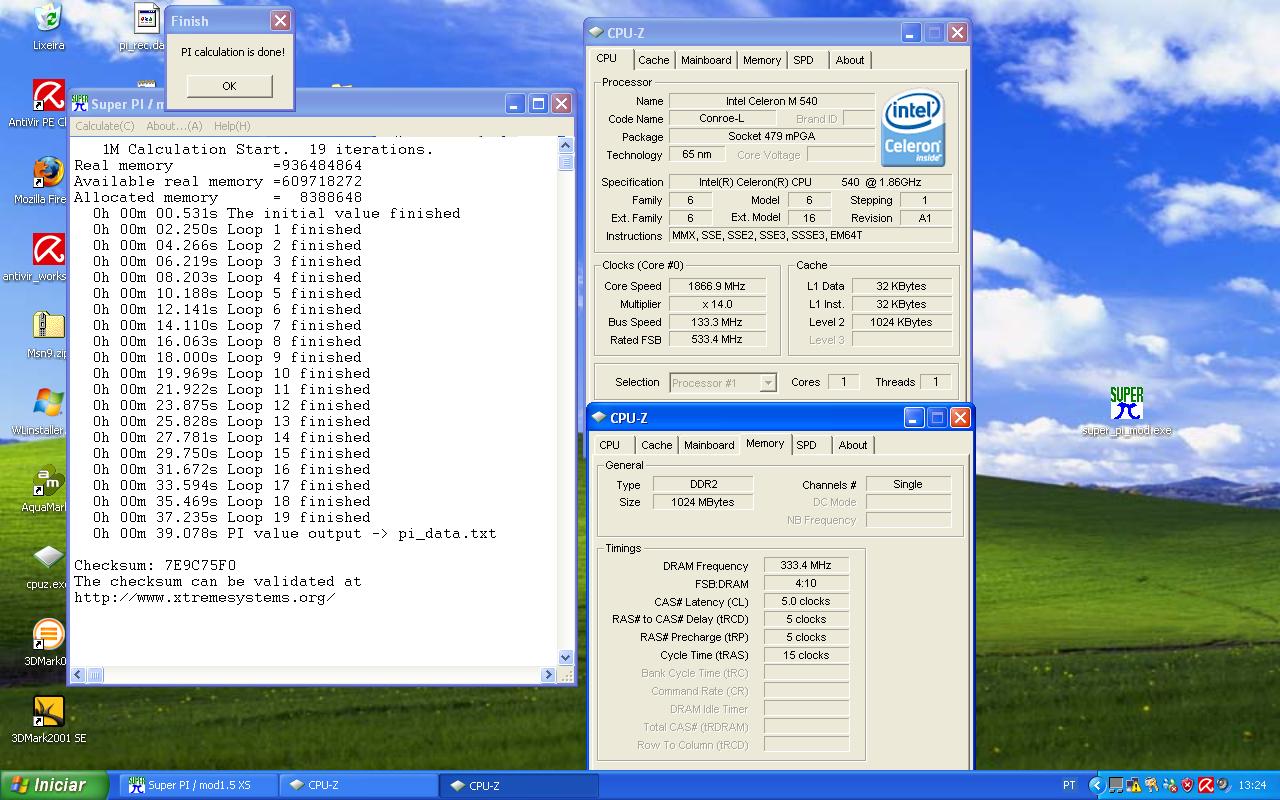Click the http://www.xtremesystems.org/ text in Super PI
The width and height of the screenshot is (1280, 800).
205,597
